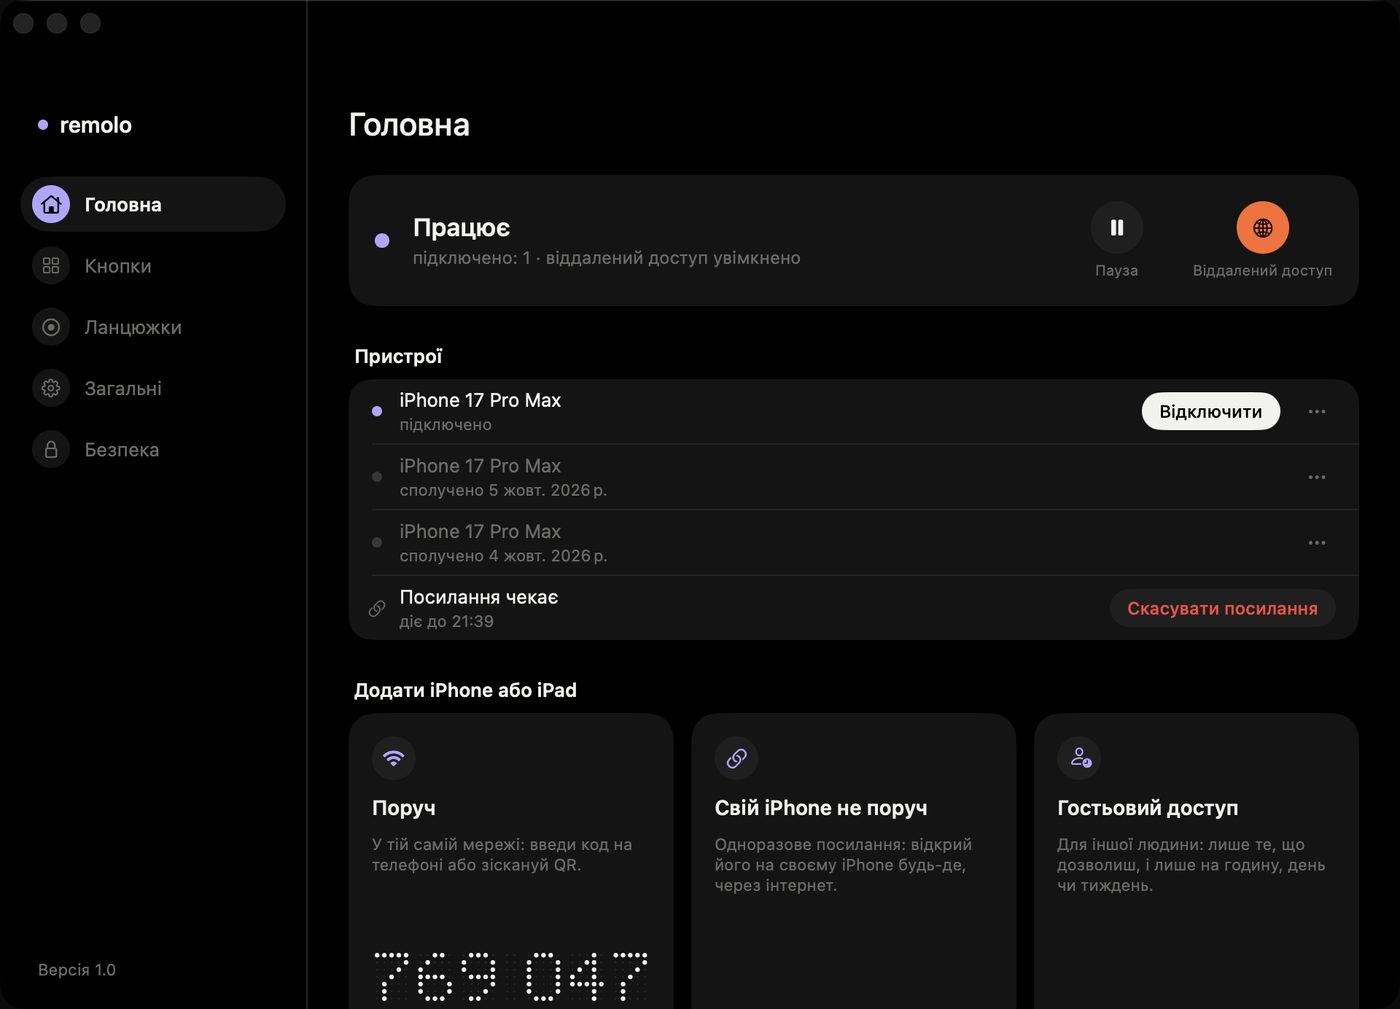
Task: Select the iPhone row 'сполучено 5 жовт. 2026 р.'
Action: point(854,477)
